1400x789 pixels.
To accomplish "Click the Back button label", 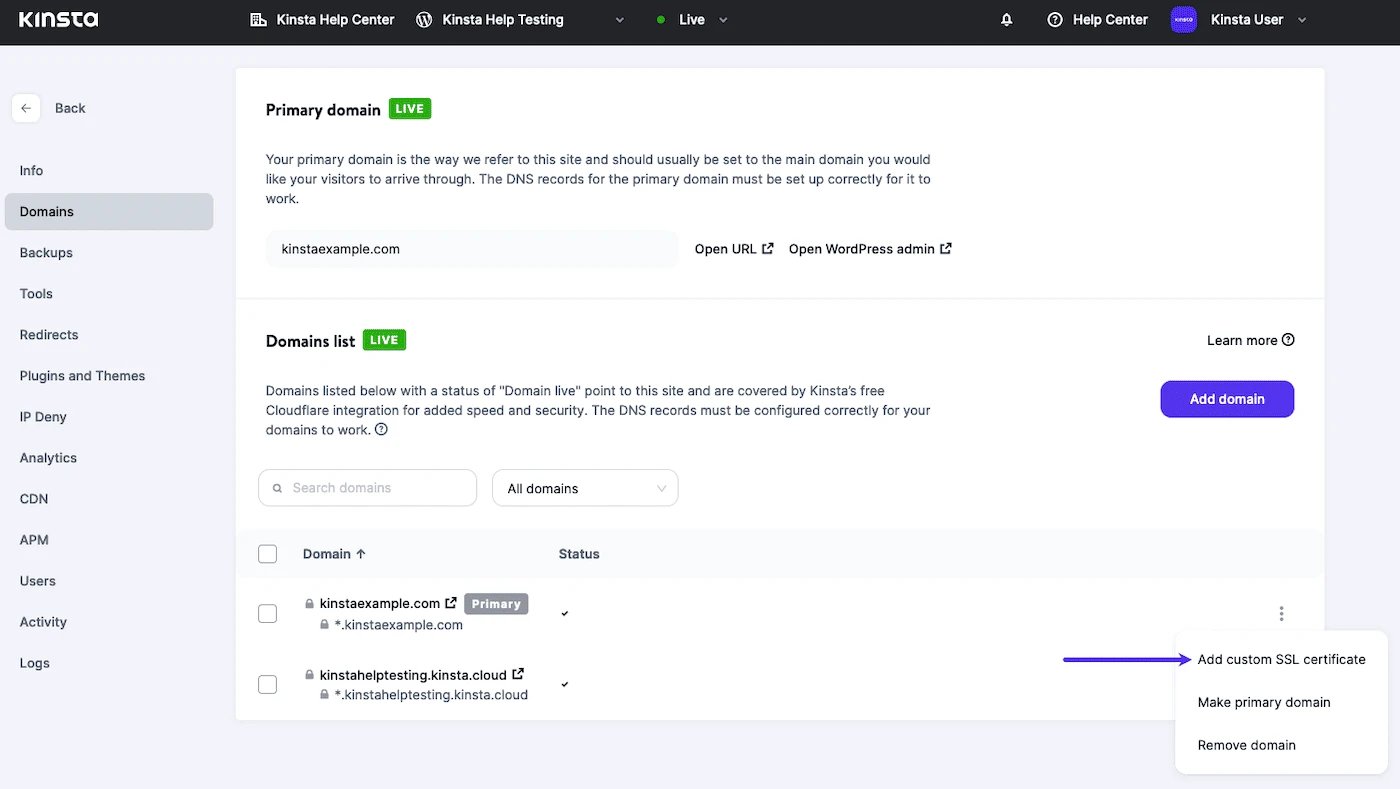I will [70, 108].
